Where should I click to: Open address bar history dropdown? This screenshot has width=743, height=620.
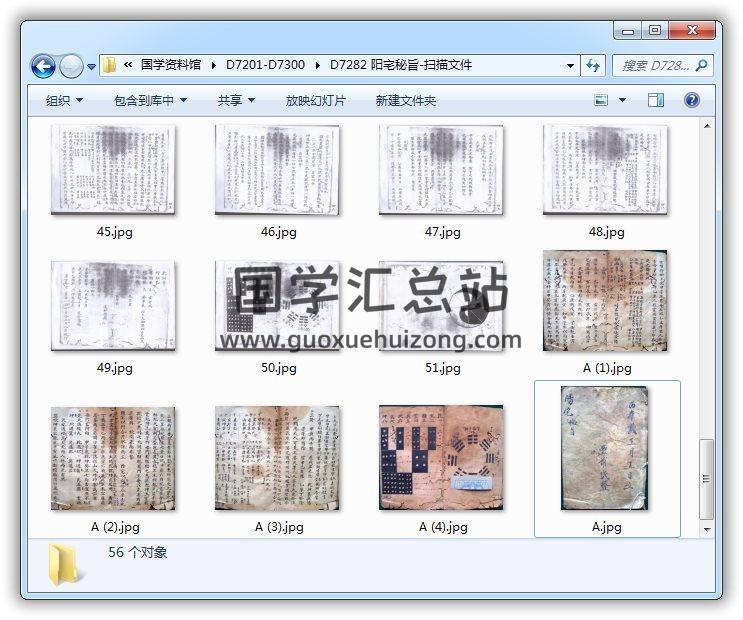(571, 65)
